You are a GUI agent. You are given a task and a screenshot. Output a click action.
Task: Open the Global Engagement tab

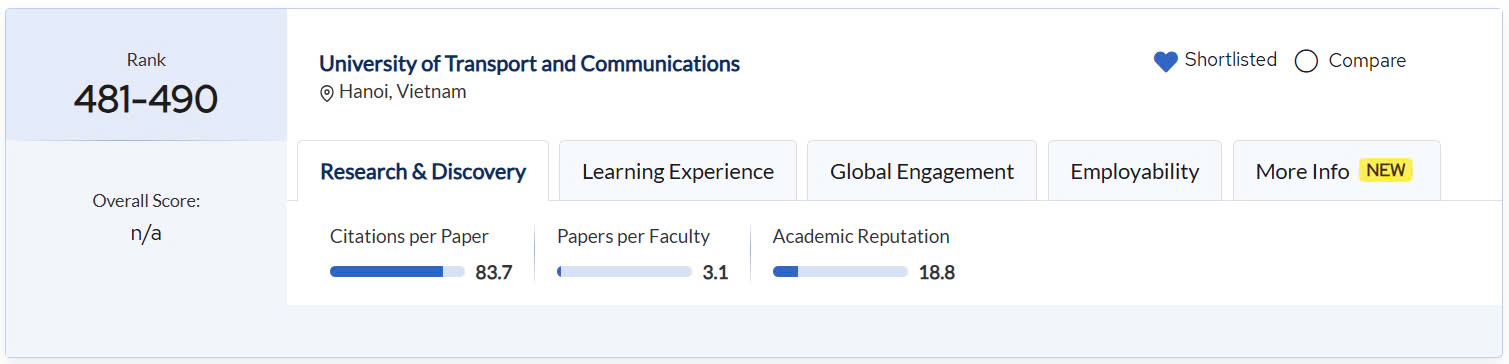click(x=922, y=171)
